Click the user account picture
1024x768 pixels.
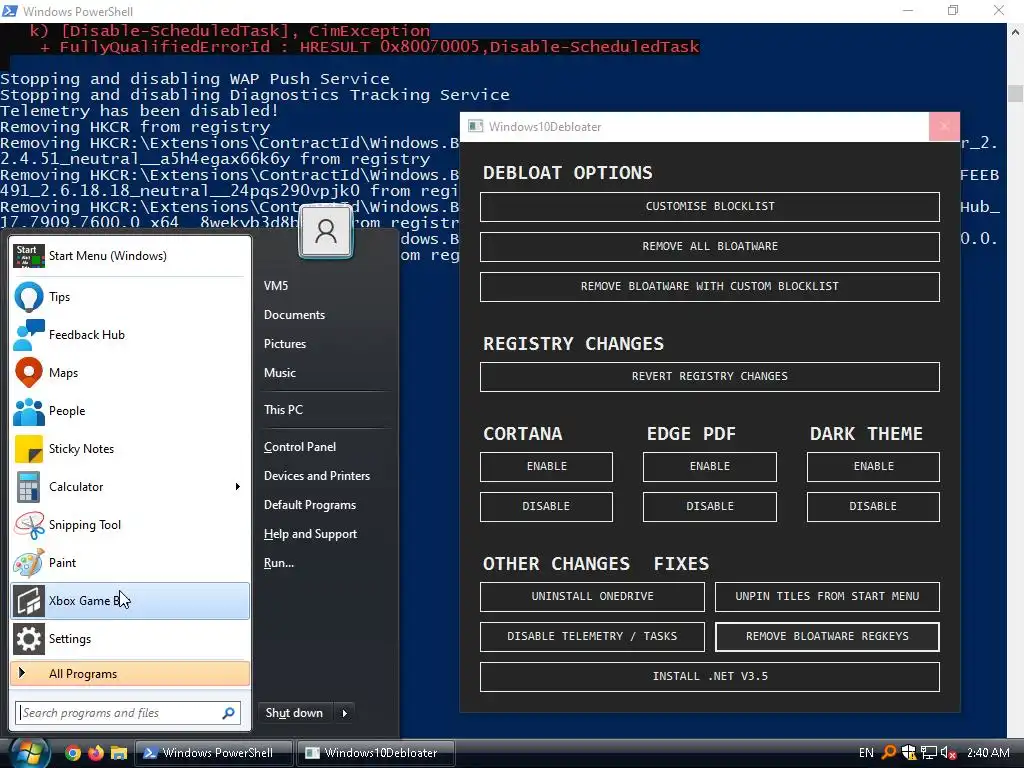[326, 232]
